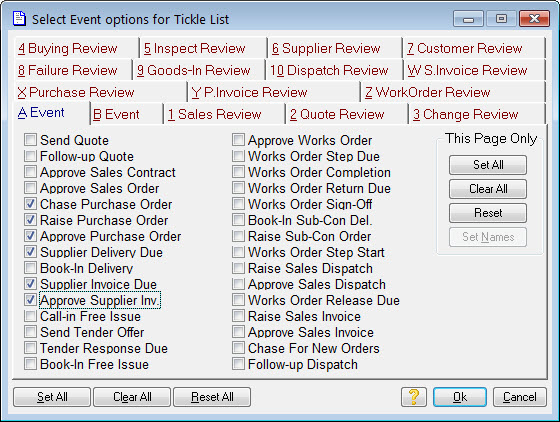Image resolution: width=560 pixels, height=422 pixels.
Task: Click the Reset button for this page
Action: click(x=488, y=213)
